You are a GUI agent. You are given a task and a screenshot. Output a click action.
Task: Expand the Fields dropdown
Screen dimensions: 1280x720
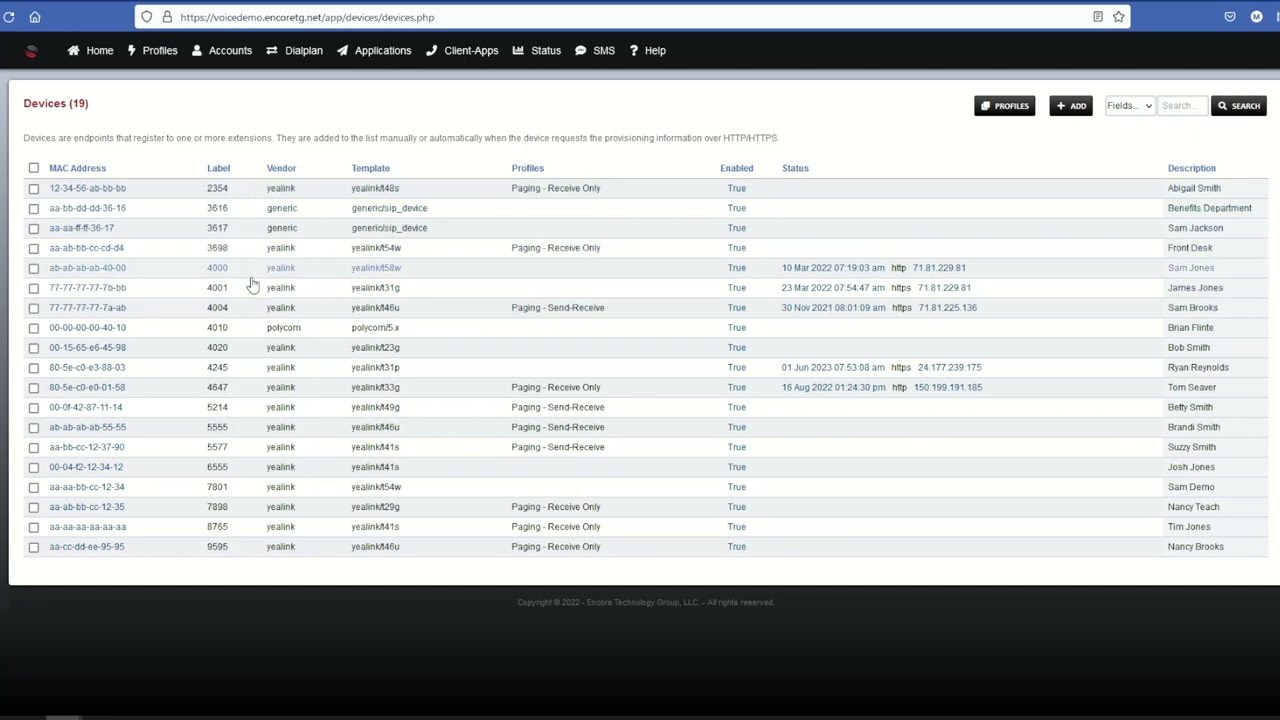pos(1130,106)
